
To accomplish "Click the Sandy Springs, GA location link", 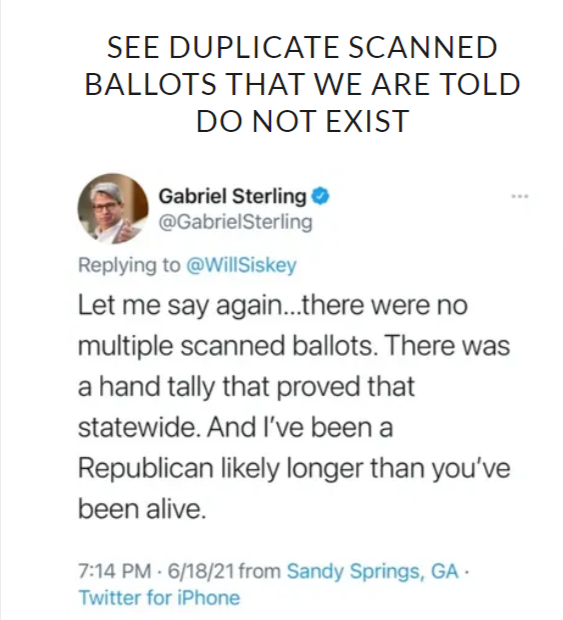I will tap(372, 571).
